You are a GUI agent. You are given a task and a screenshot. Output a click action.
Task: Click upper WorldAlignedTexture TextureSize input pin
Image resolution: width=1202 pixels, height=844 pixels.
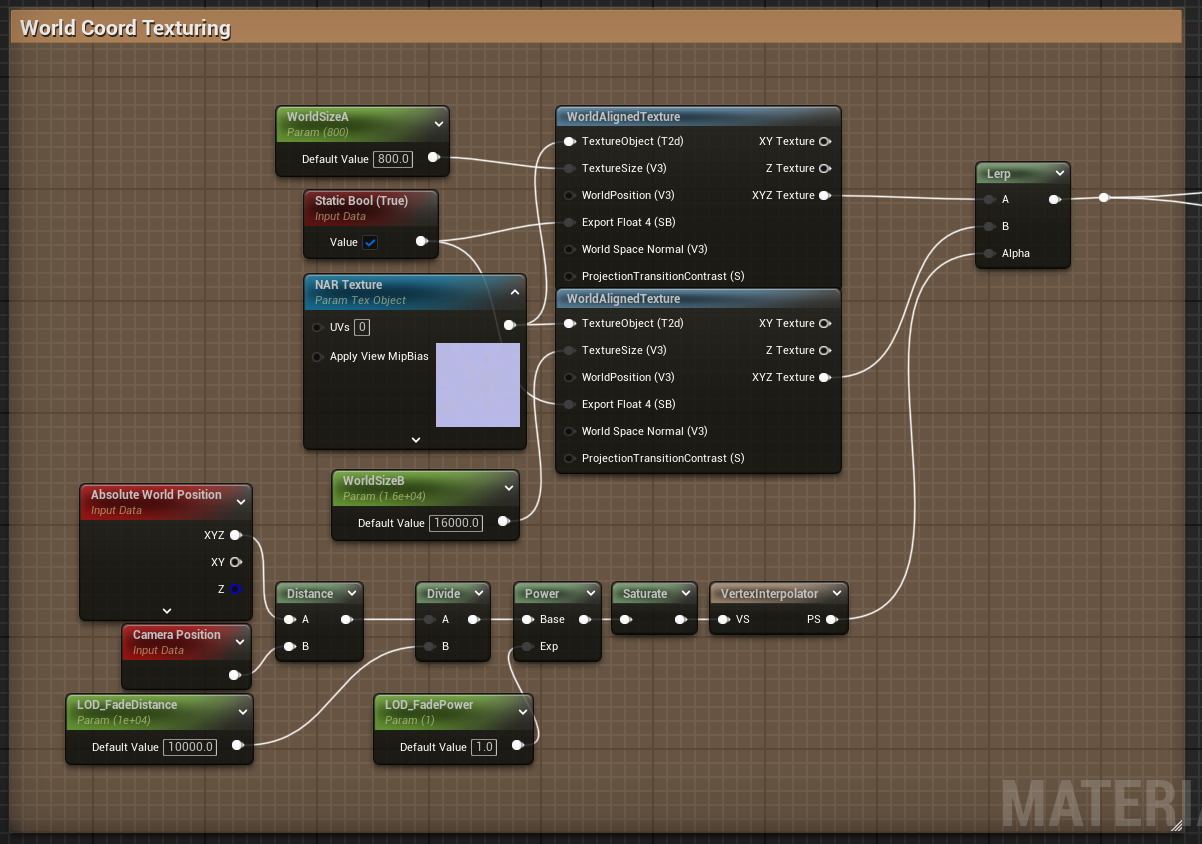(570, 168)
